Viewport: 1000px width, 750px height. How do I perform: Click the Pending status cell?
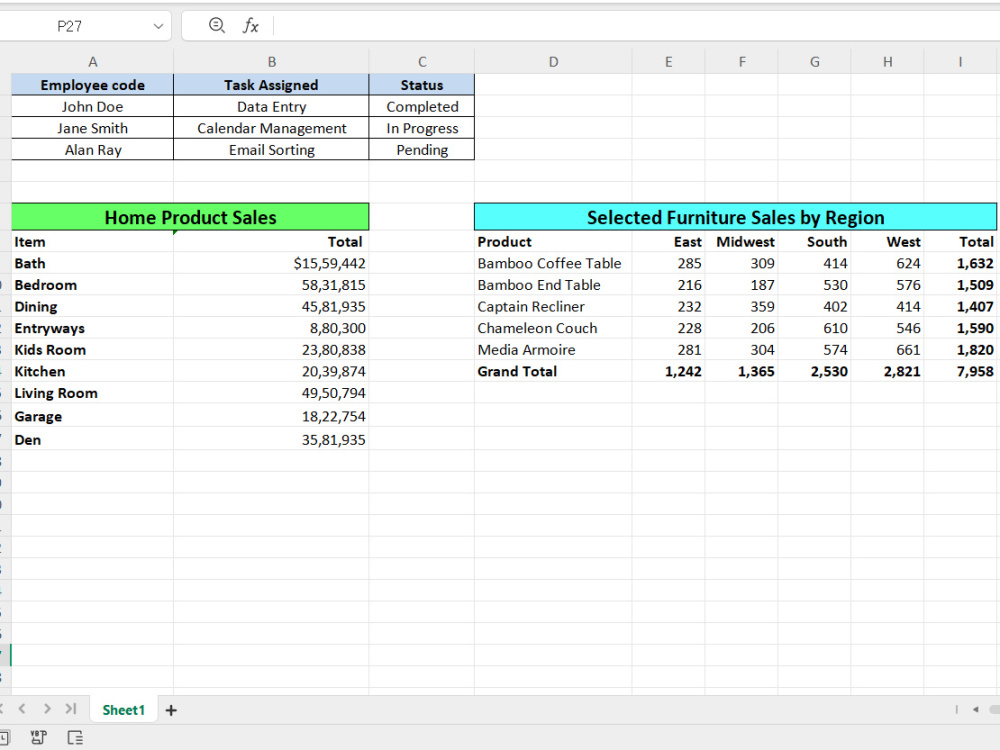coord(422,150)
